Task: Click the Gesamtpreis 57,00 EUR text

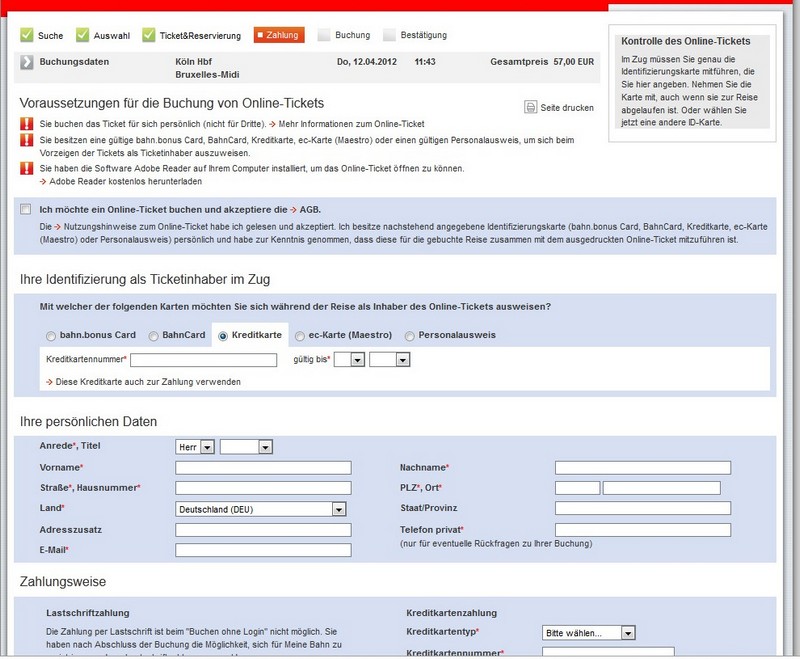Action: [542, 62]
